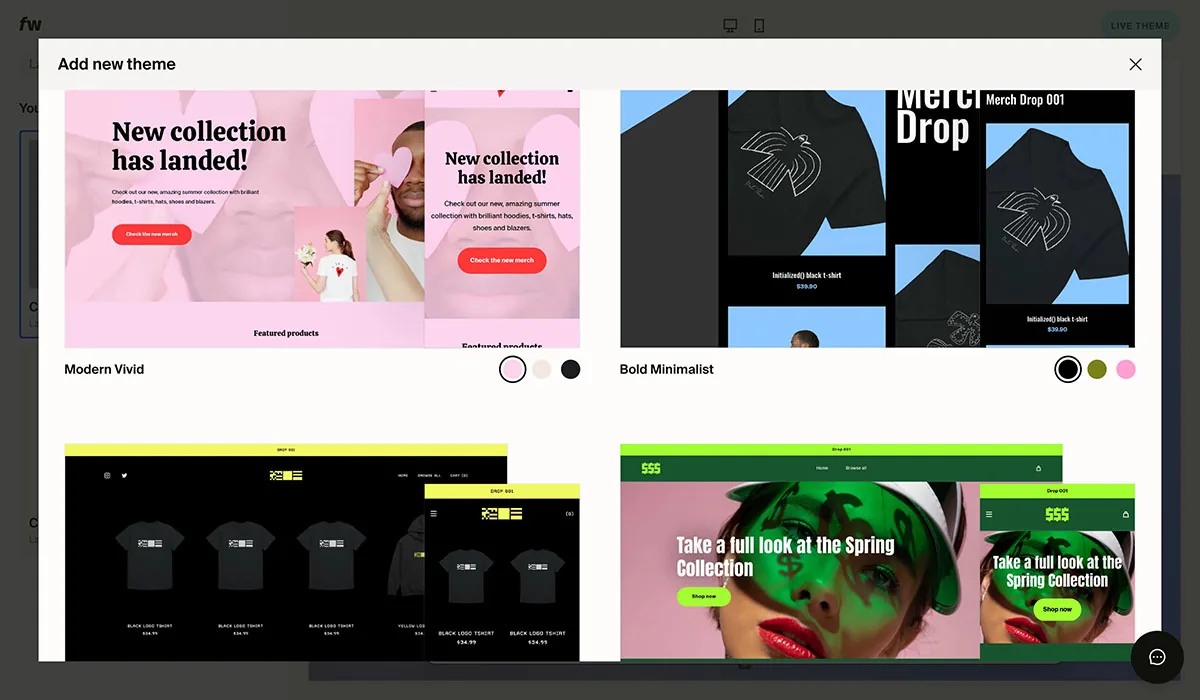The height and width of the screenshot is (700, 1200).
Task: Click Shop now in the Spring Collection preview
Action: pos(704,596)
